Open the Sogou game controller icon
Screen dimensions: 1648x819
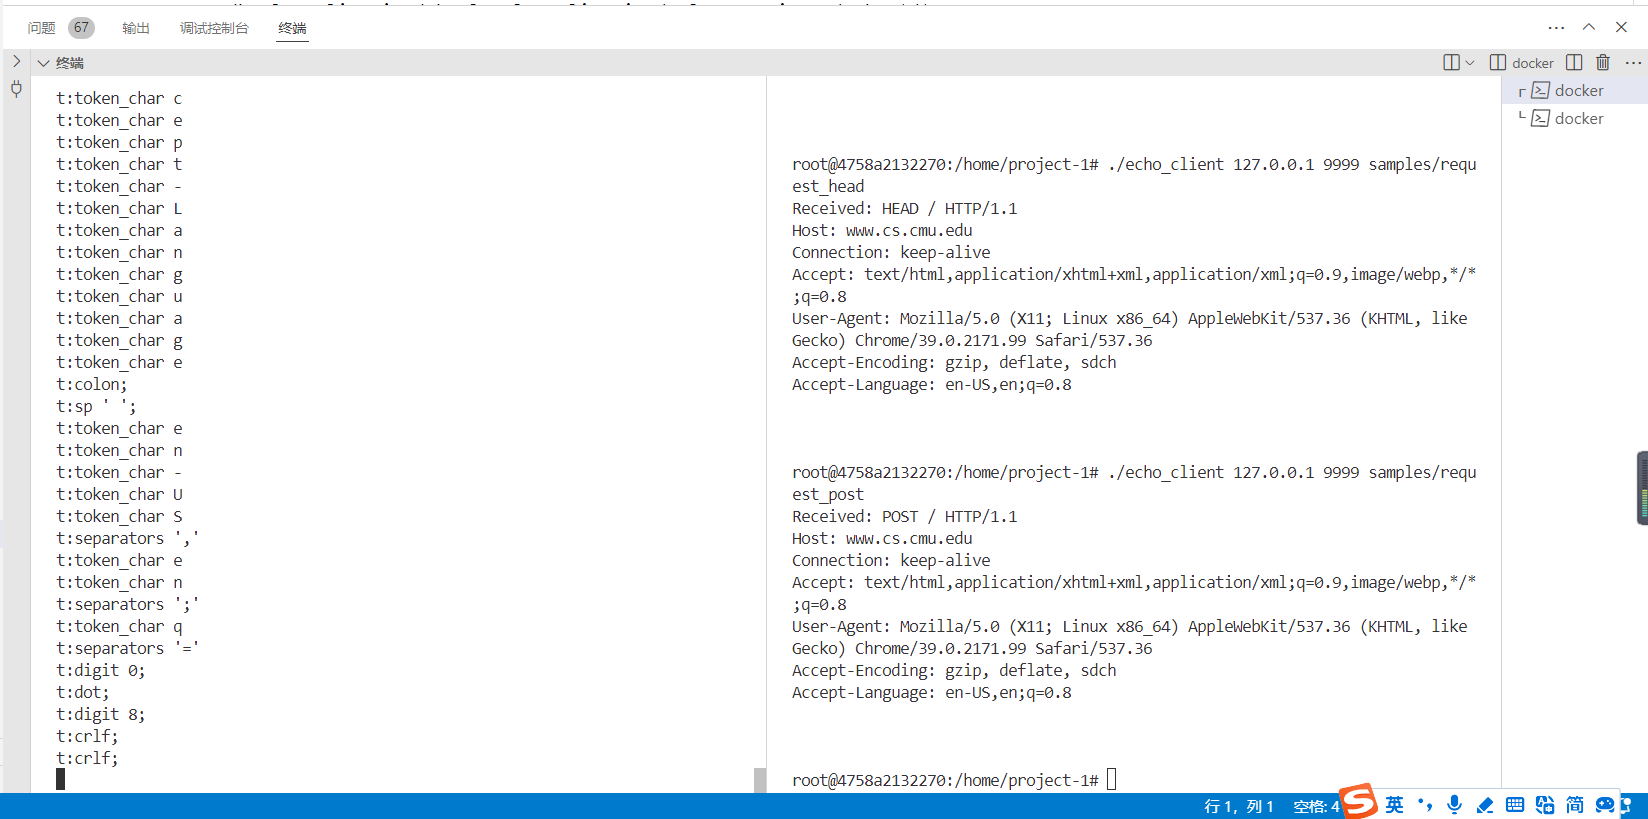pyautogui.click(x=1605, y=805)
